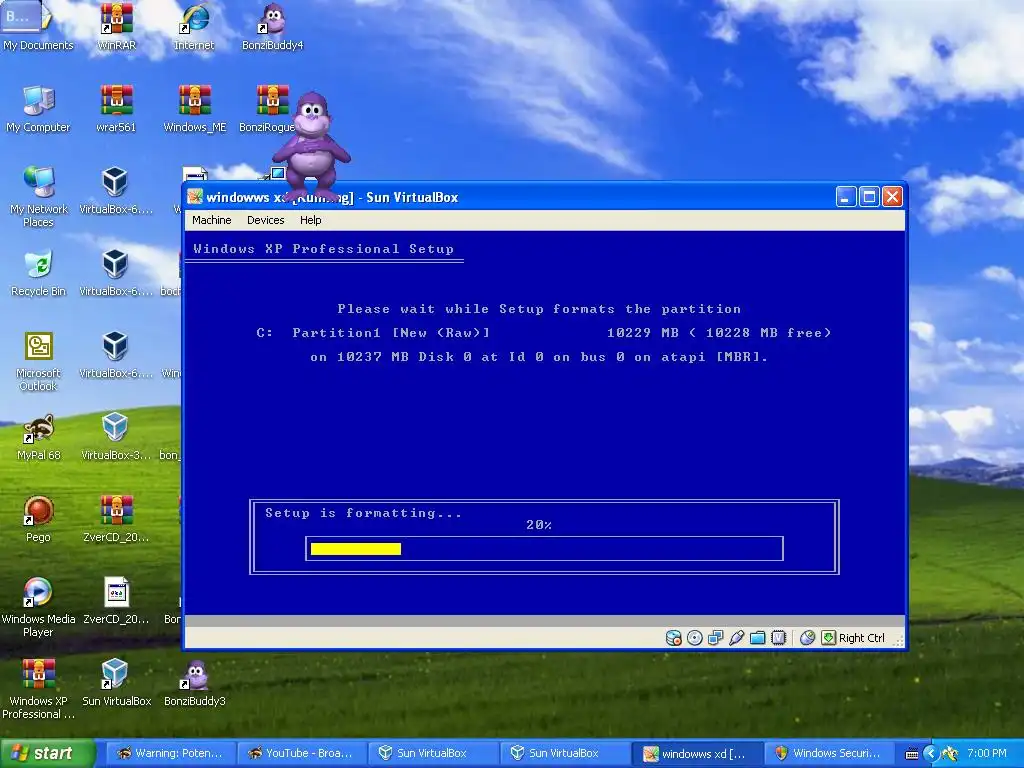Open the Help menu in VirtualBox
Screen dimensions: 1024x768
[310, 220]
